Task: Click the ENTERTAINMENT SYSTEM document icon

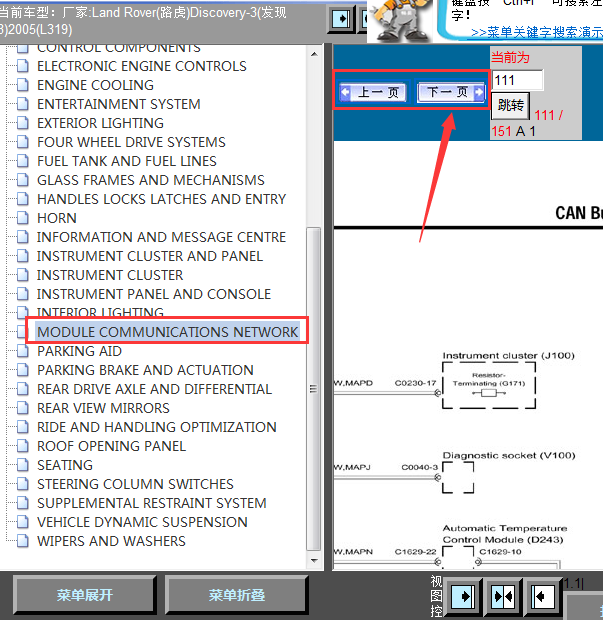Action: [23, 104]
